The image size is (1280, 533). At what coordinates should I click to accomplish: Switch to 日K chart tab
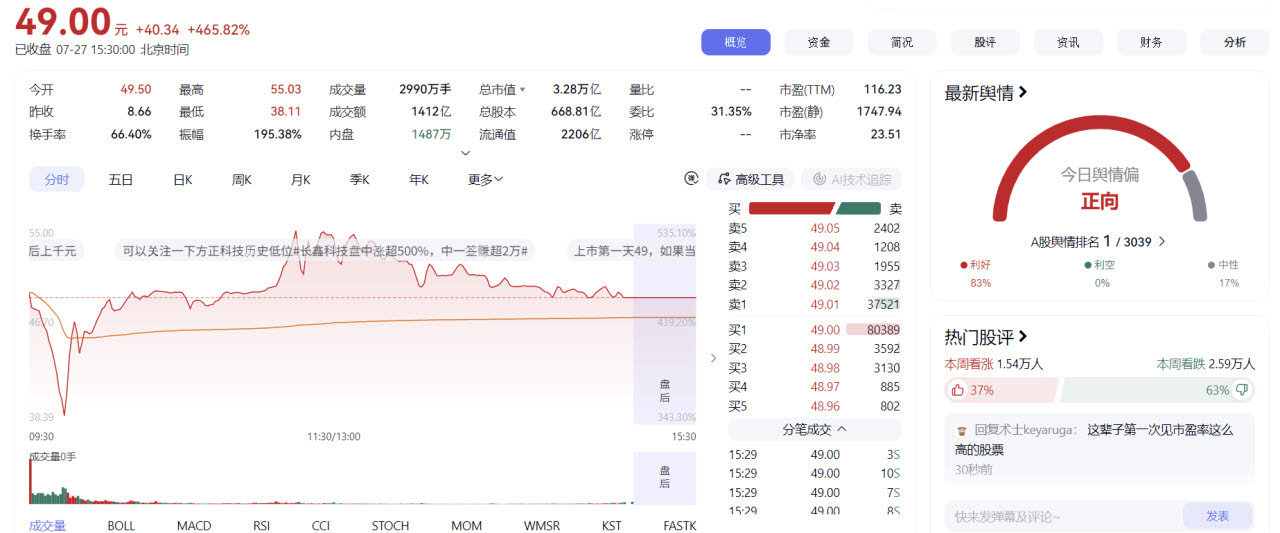[x=182, y=179]
